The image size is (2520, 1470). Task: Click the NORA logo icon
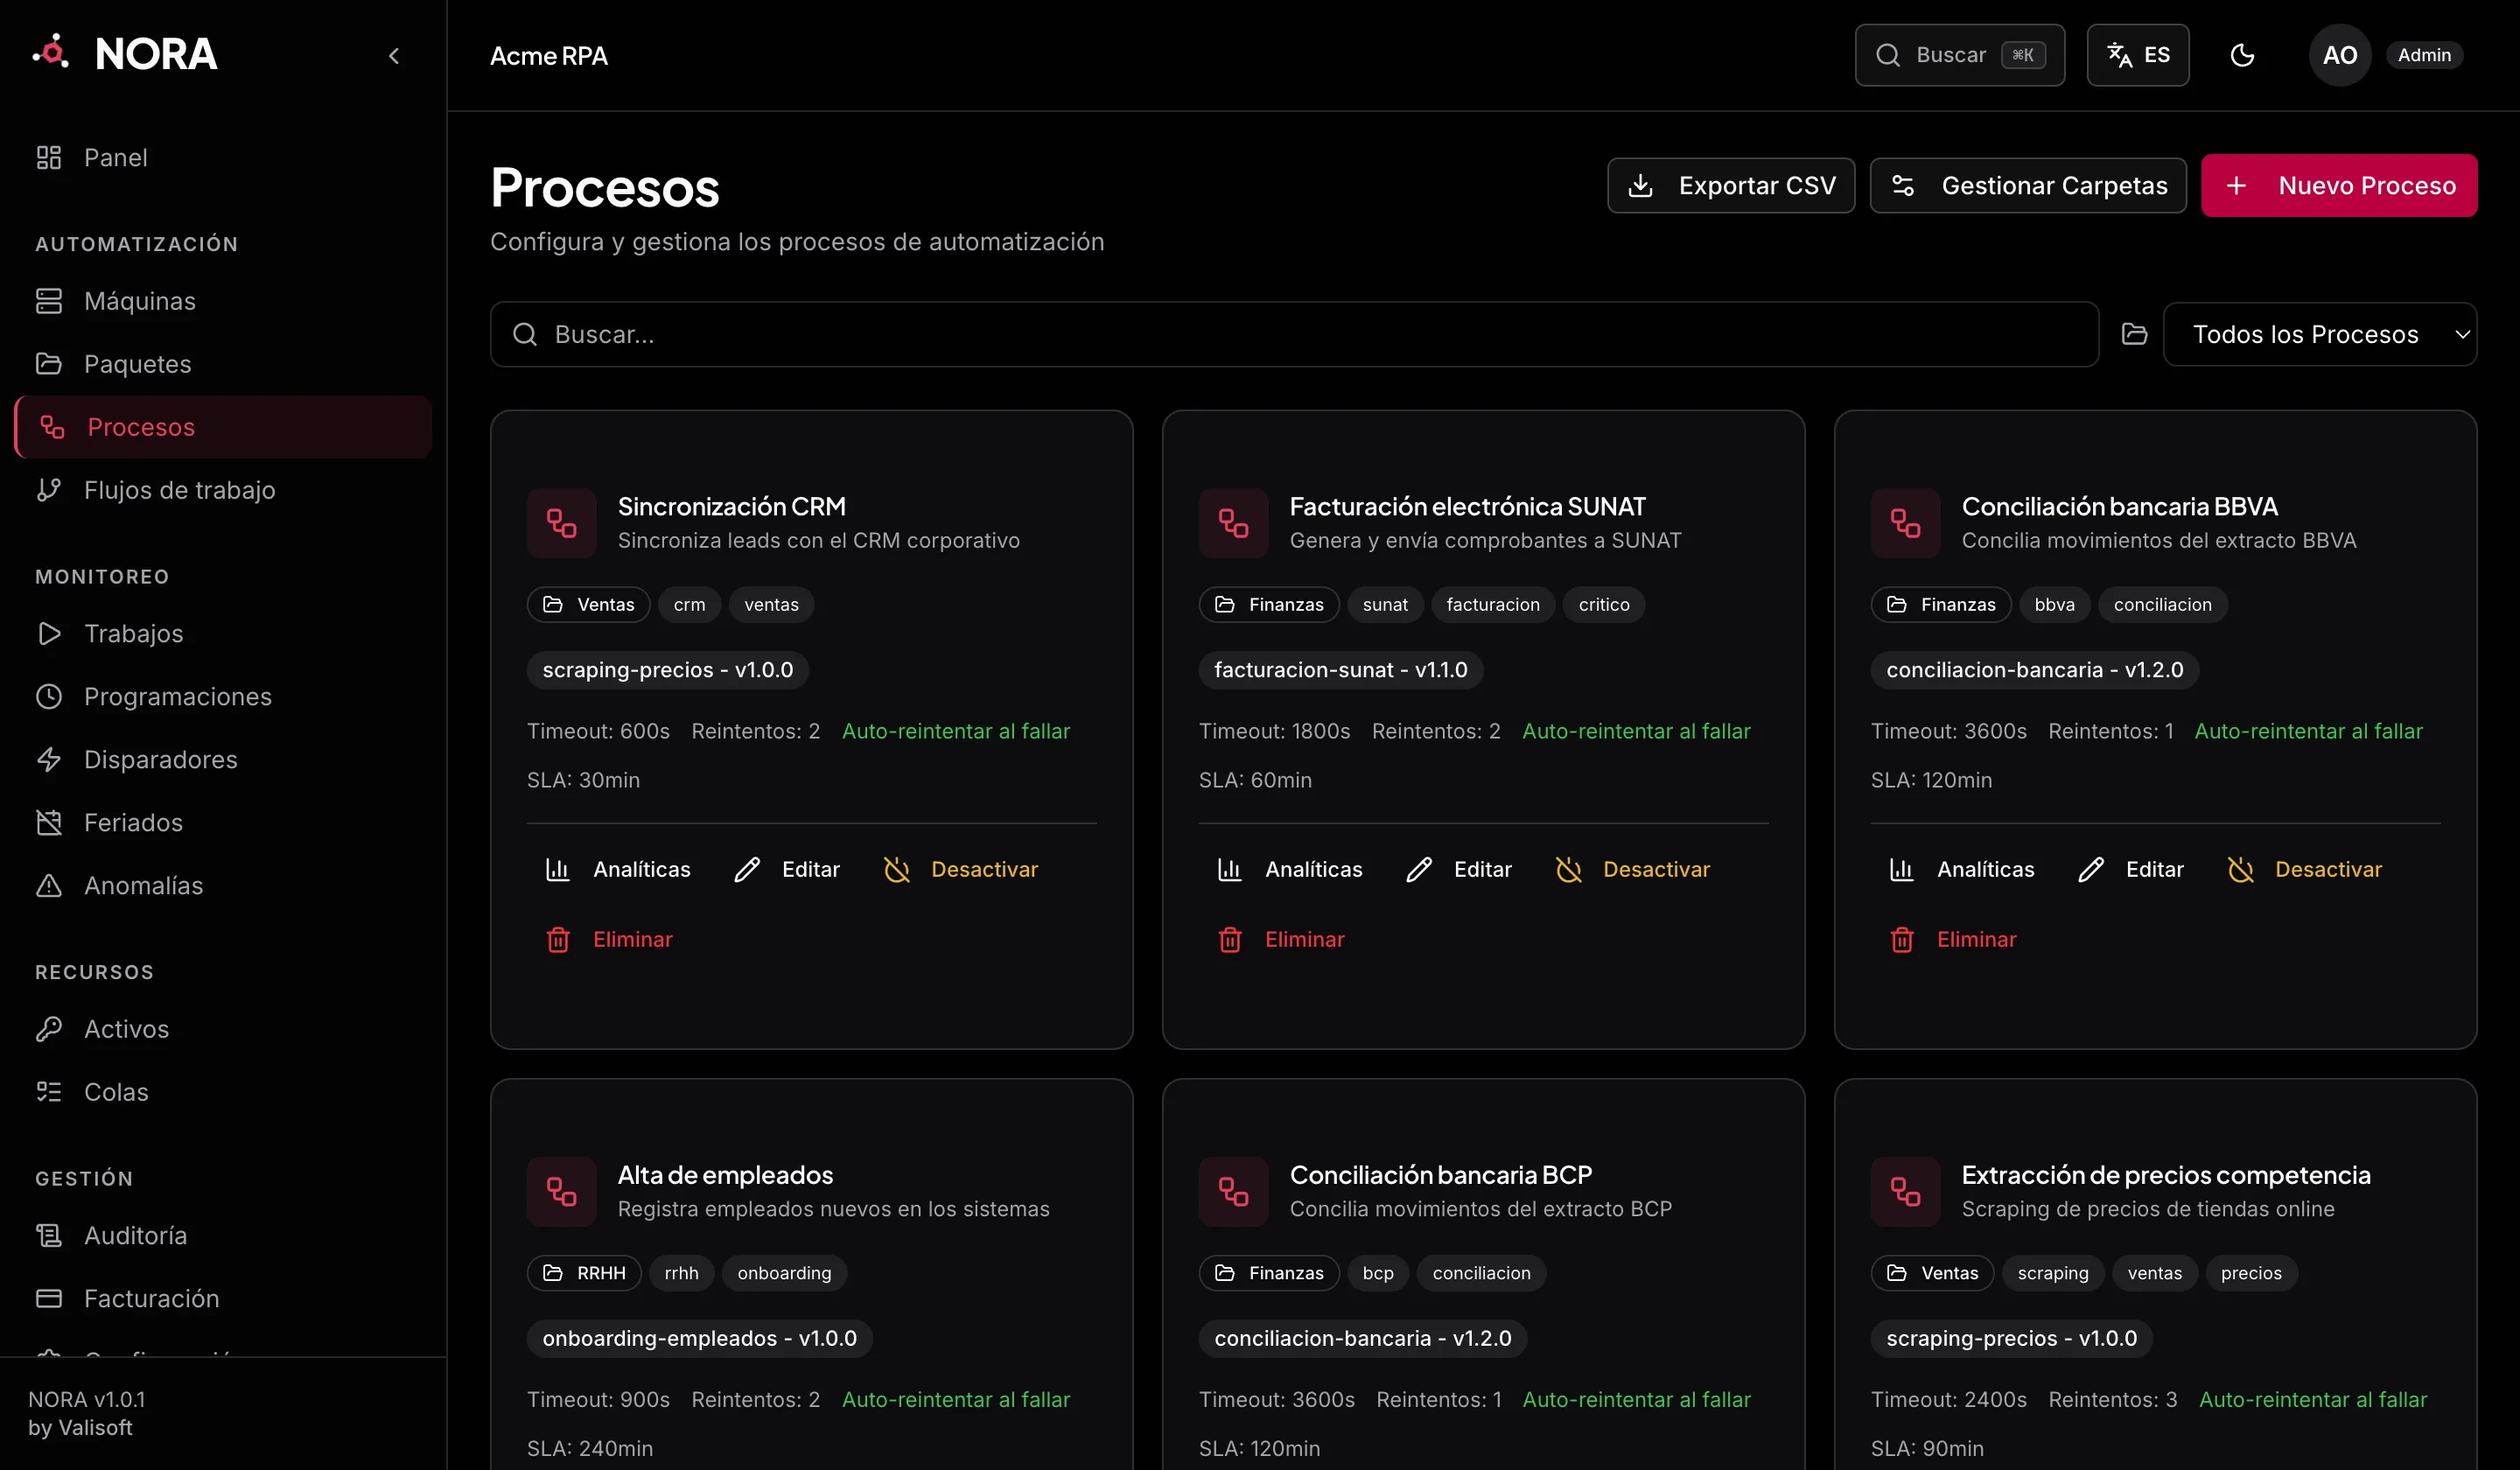click(x=51, y=52)
